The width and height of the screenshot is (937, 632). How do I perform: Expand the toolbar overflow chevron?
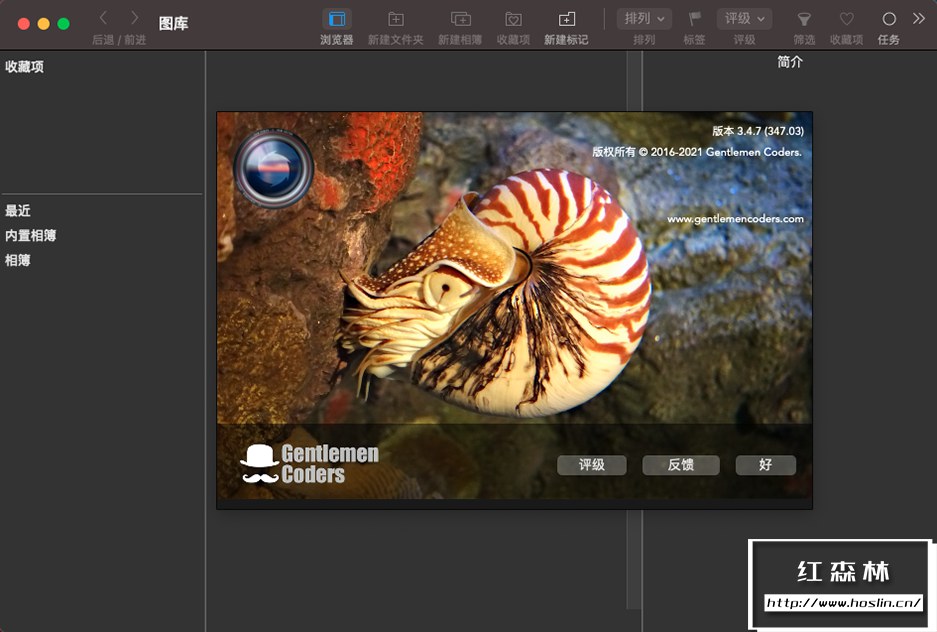coord(920,18)
